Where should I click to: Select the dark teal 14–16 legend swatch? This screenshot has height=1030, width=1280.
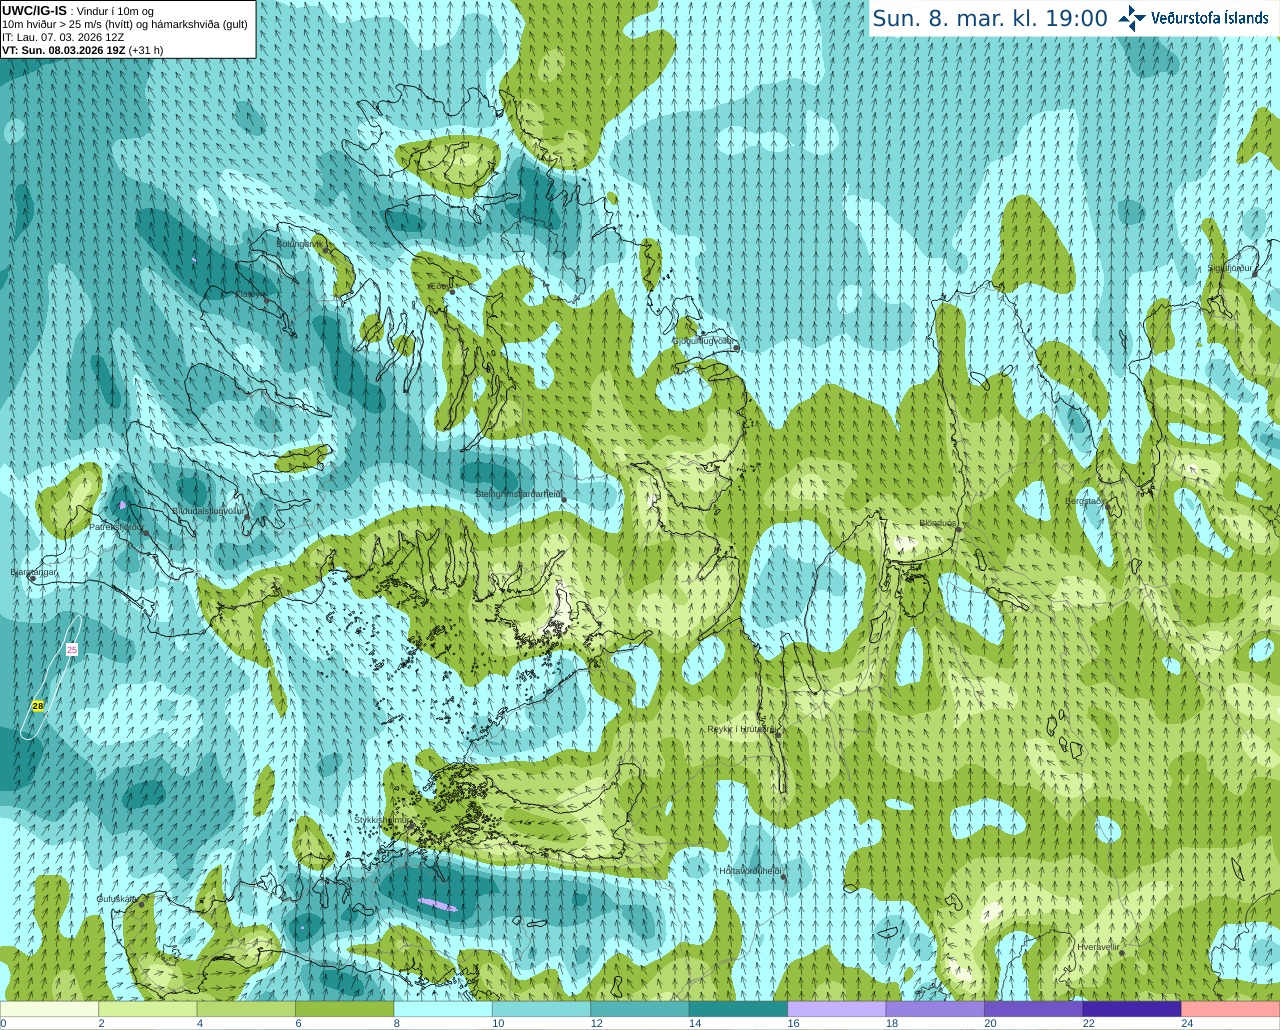point(739,1009)
